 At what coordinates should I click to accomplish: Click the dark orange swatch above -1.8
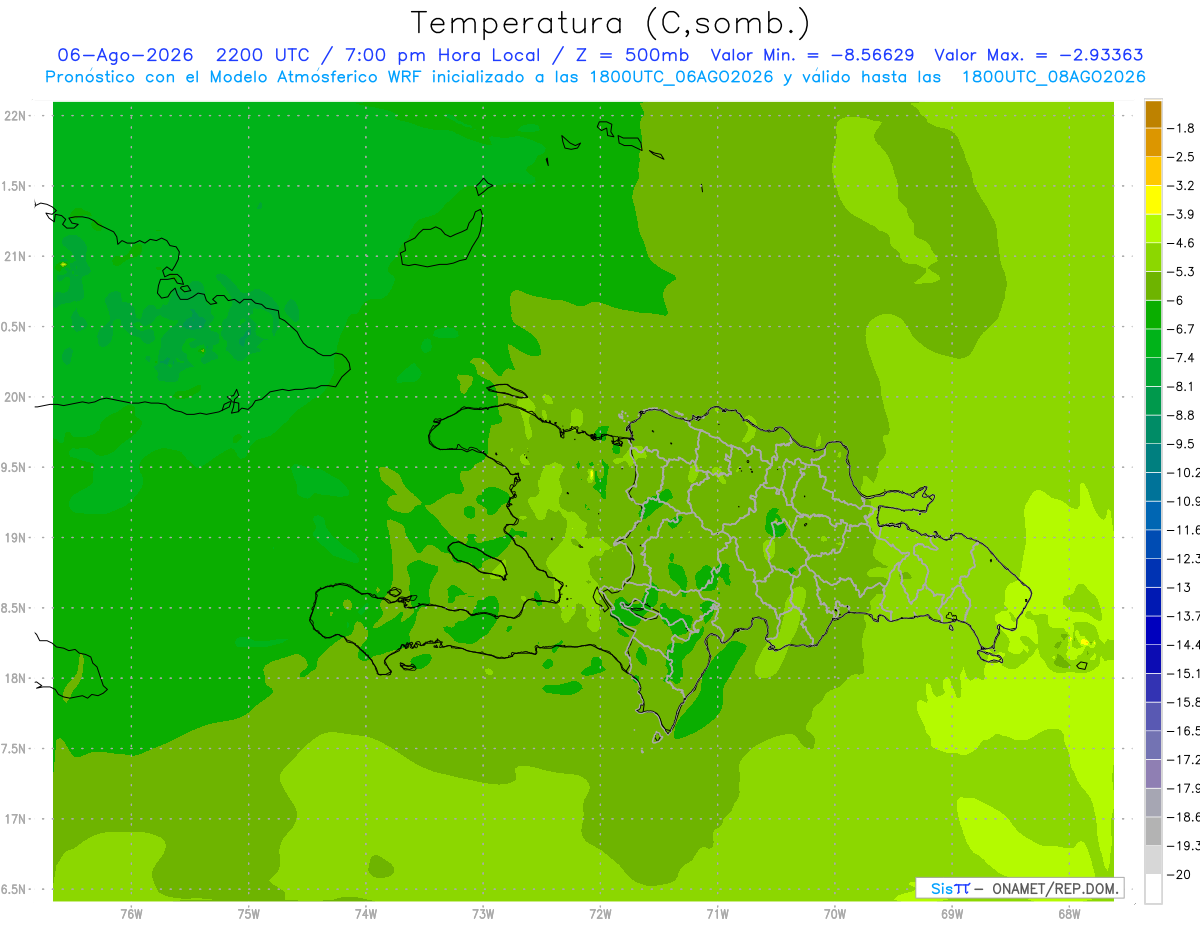click(1153, 114)
